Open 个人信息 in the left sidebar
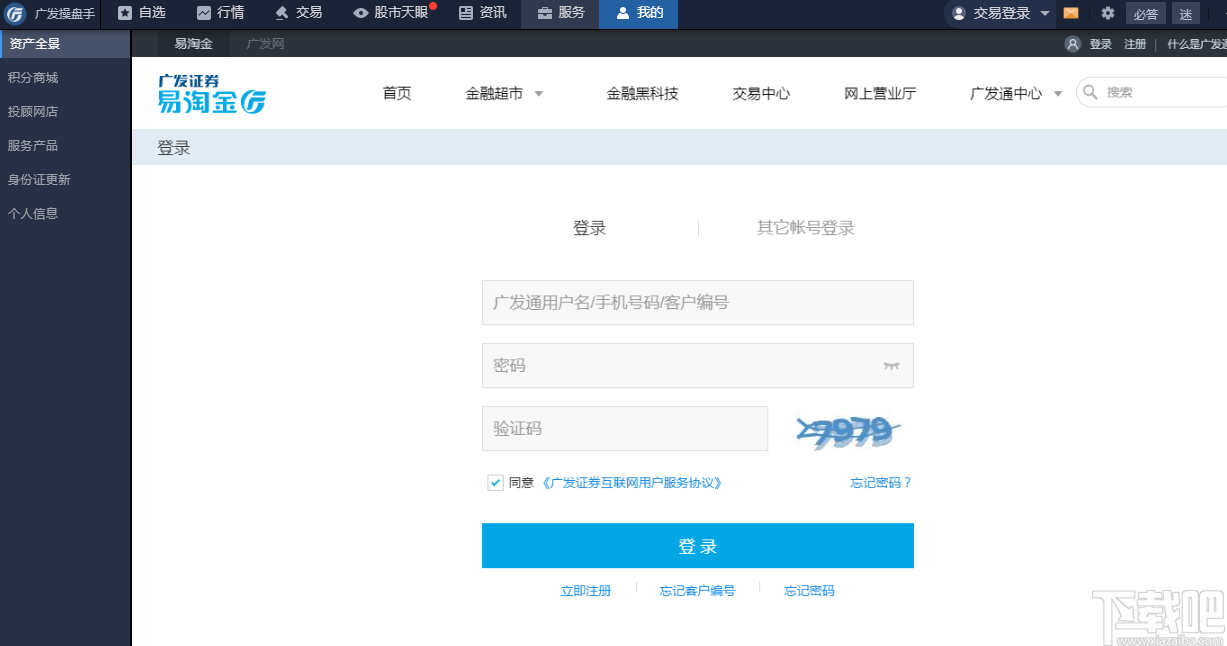 click(x=35, y=213)
